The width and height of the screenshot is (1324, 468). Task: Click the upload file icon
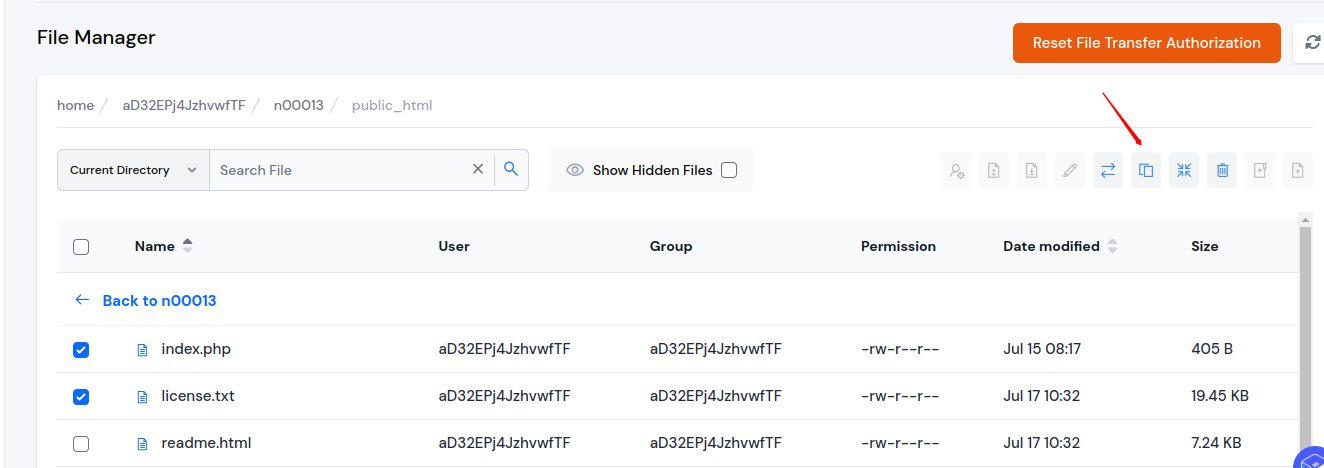tap(994, 170)
